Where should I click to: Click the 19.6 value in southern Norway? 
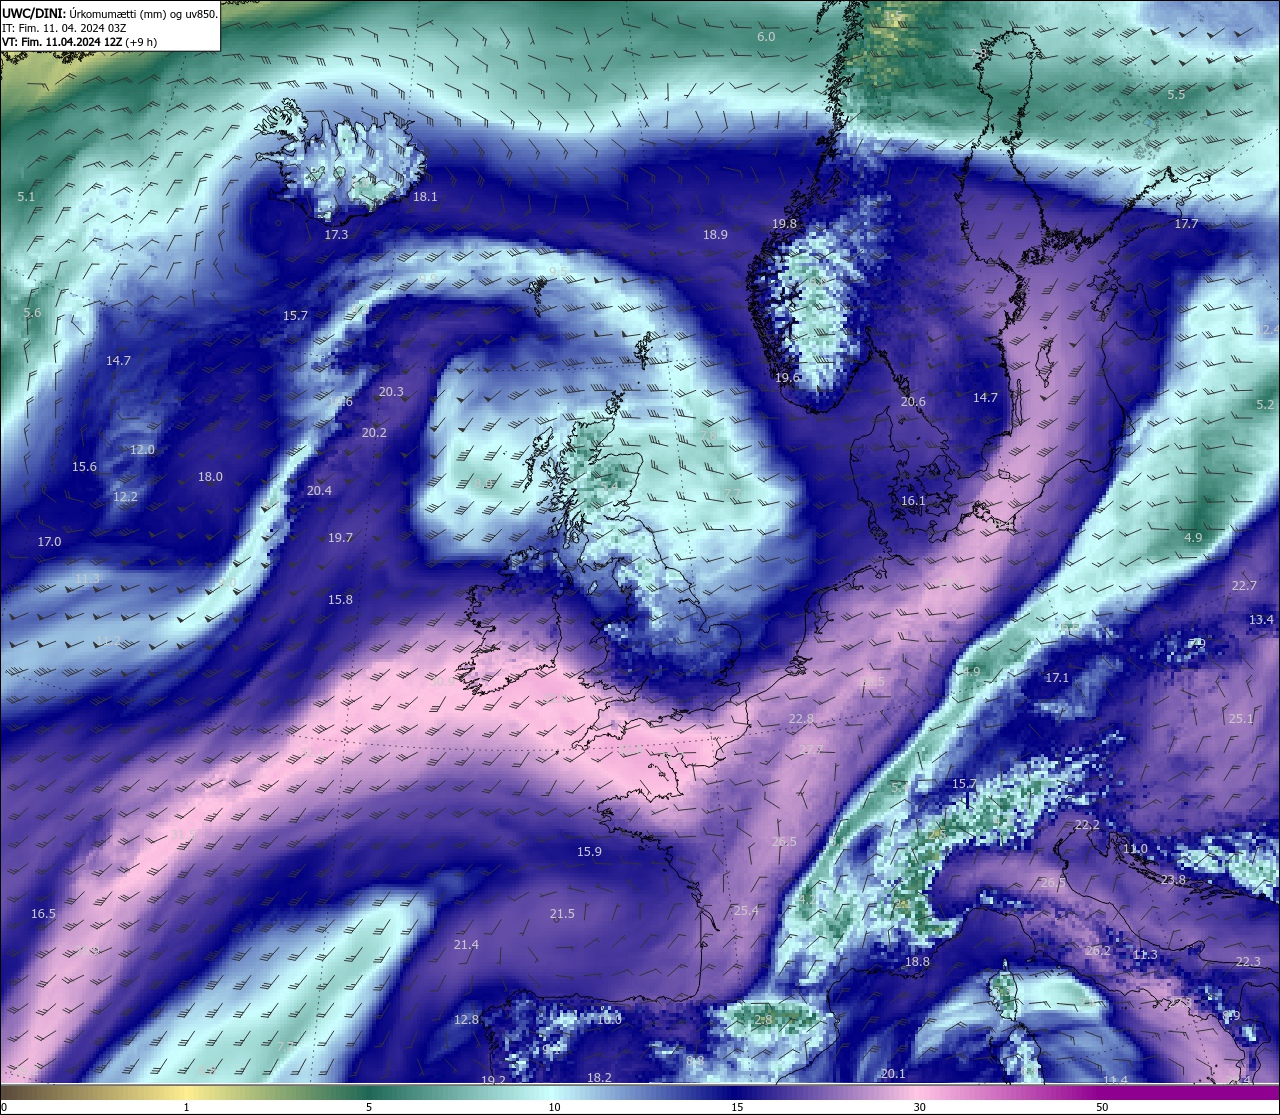tap(787, 377)
